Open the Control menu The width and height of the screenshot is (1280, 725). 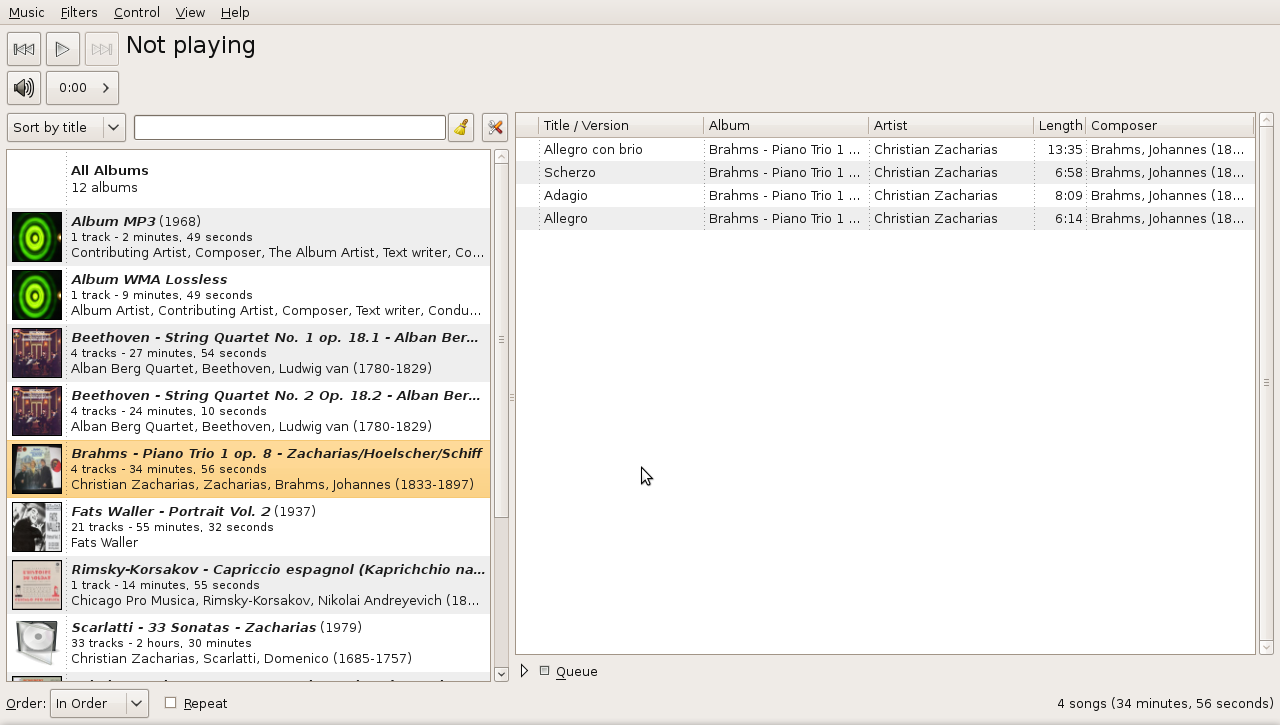[136, 12]
